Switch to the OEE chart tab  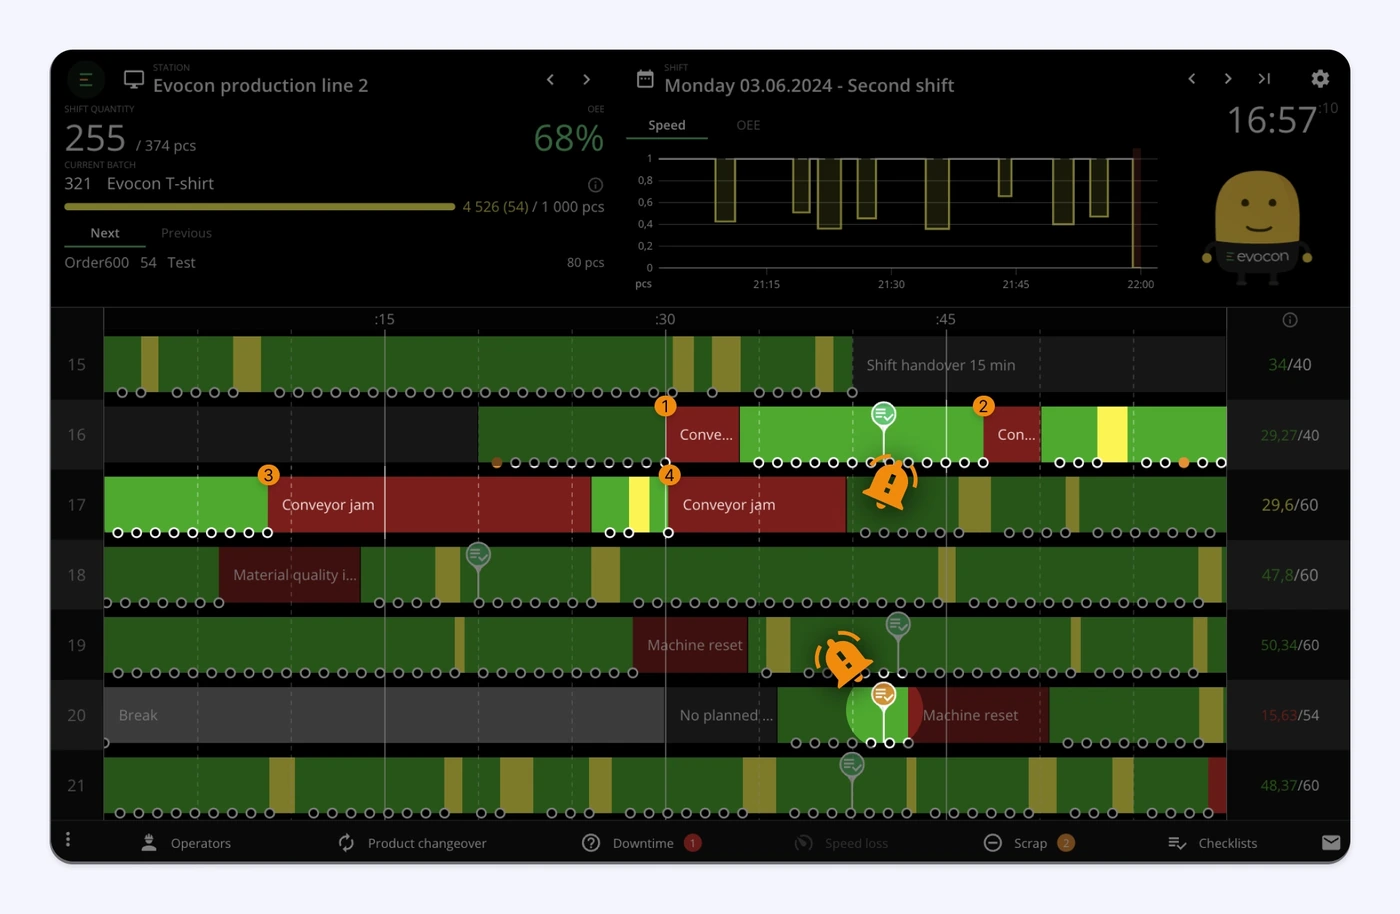pyautogui.click(x=748, y=125)
